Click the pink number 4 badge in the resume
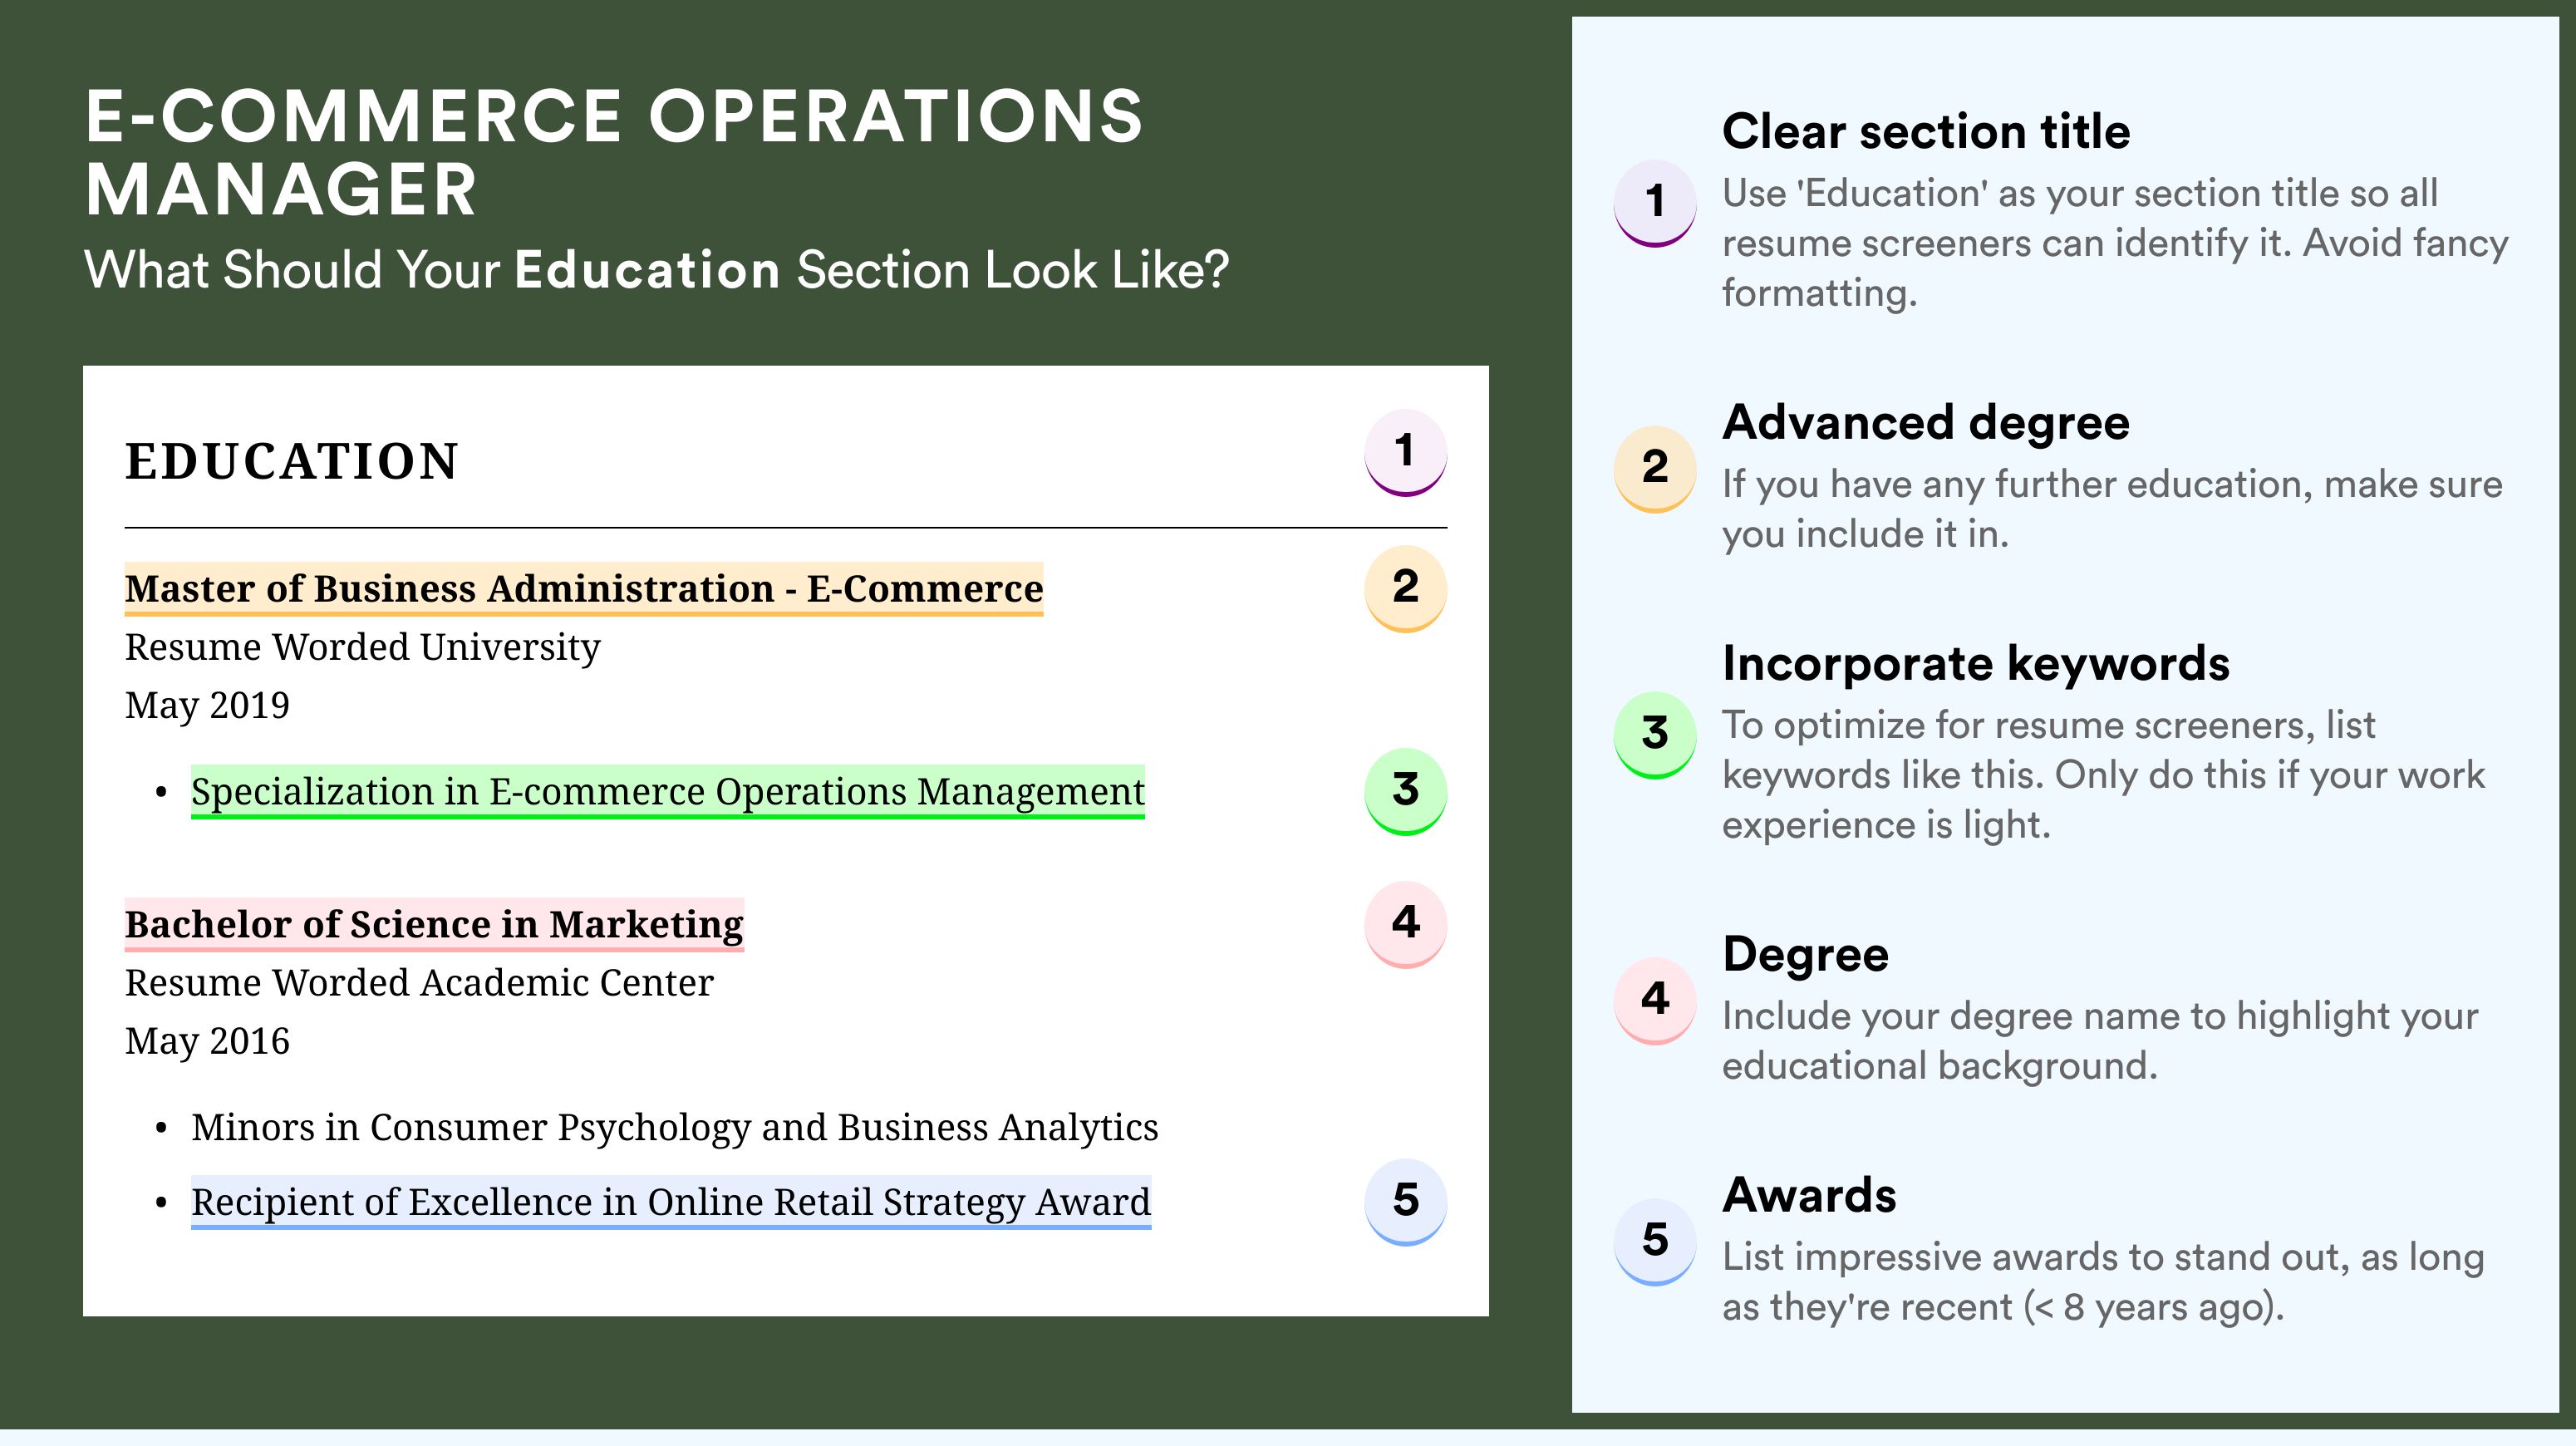This screenshot has width=2576, height=1446. pos(1405,924)
